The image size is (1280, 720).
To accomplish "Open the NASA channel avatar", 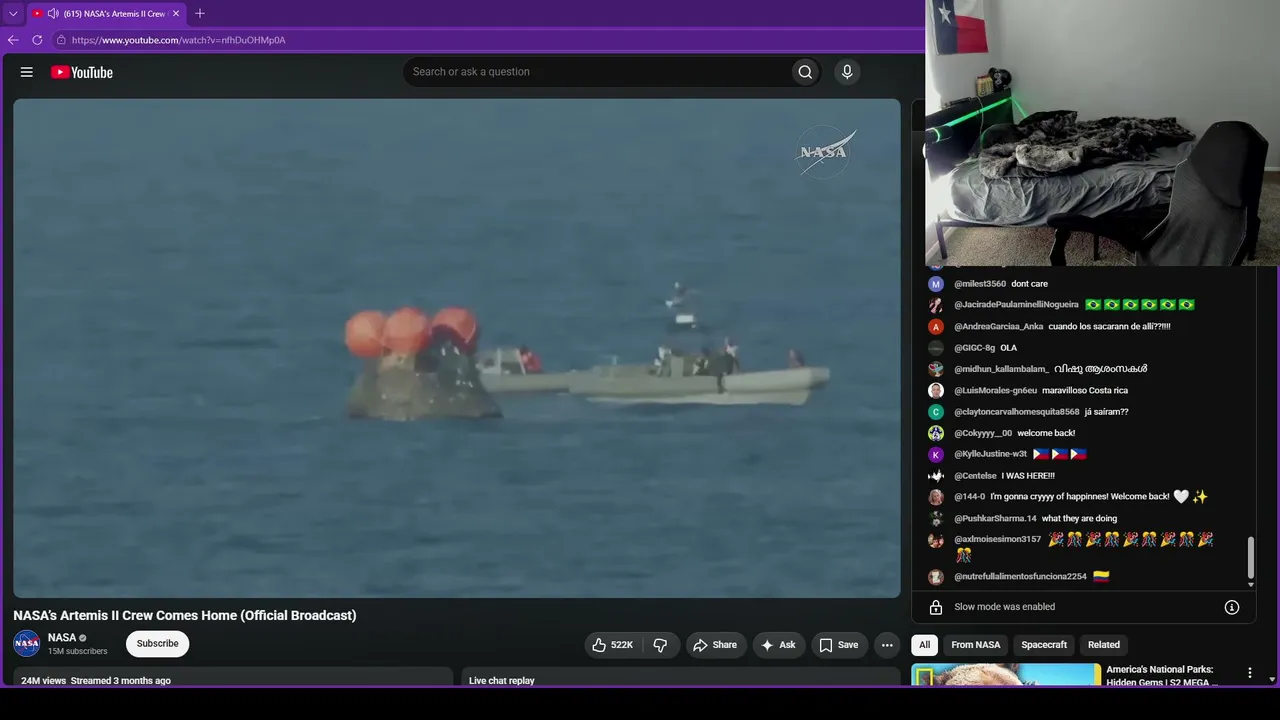I will (27, 644).
